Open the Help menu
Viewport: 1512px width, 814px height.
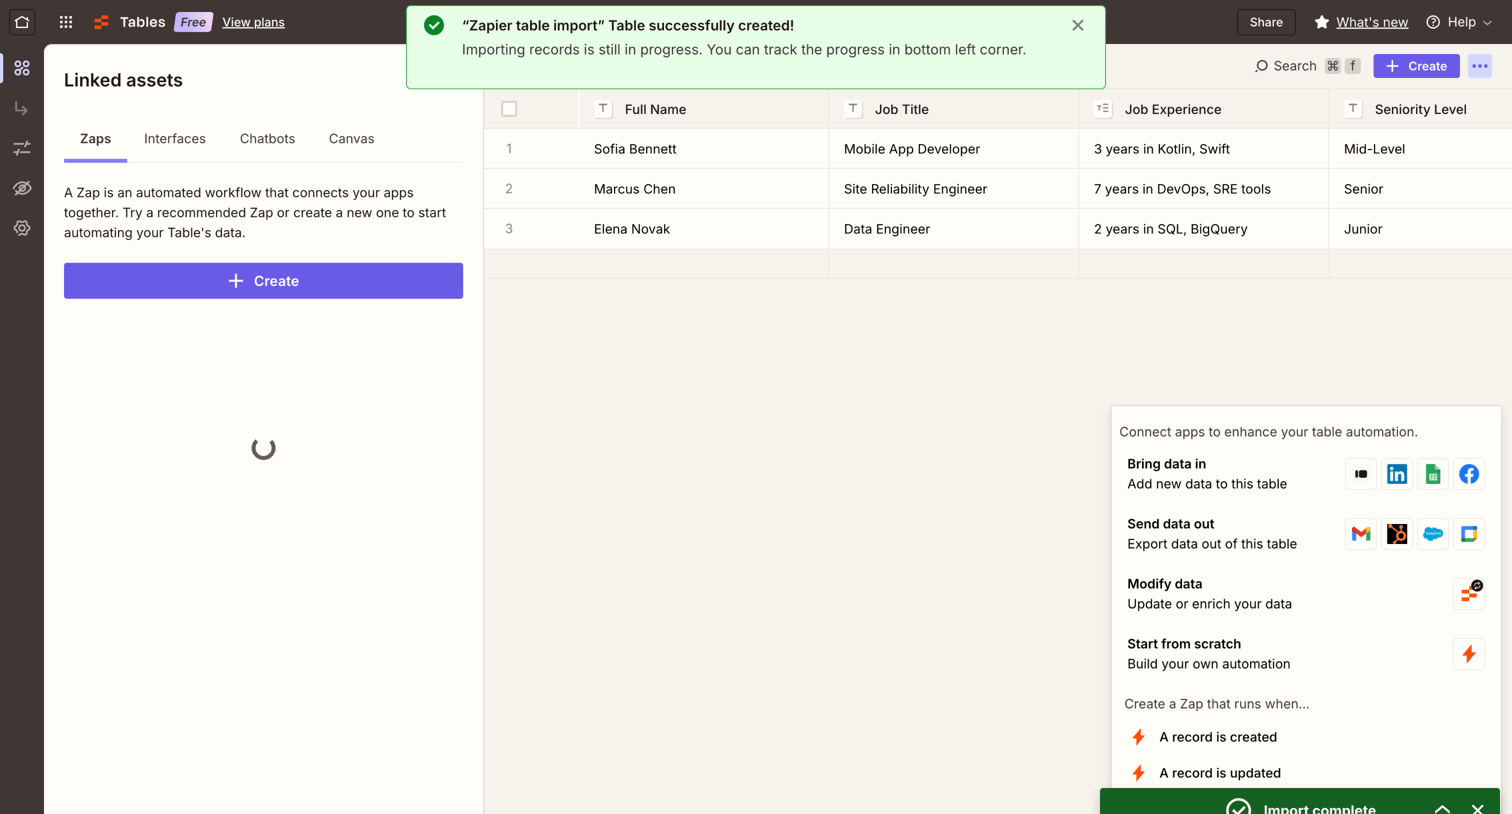[x=1459, y=22]
